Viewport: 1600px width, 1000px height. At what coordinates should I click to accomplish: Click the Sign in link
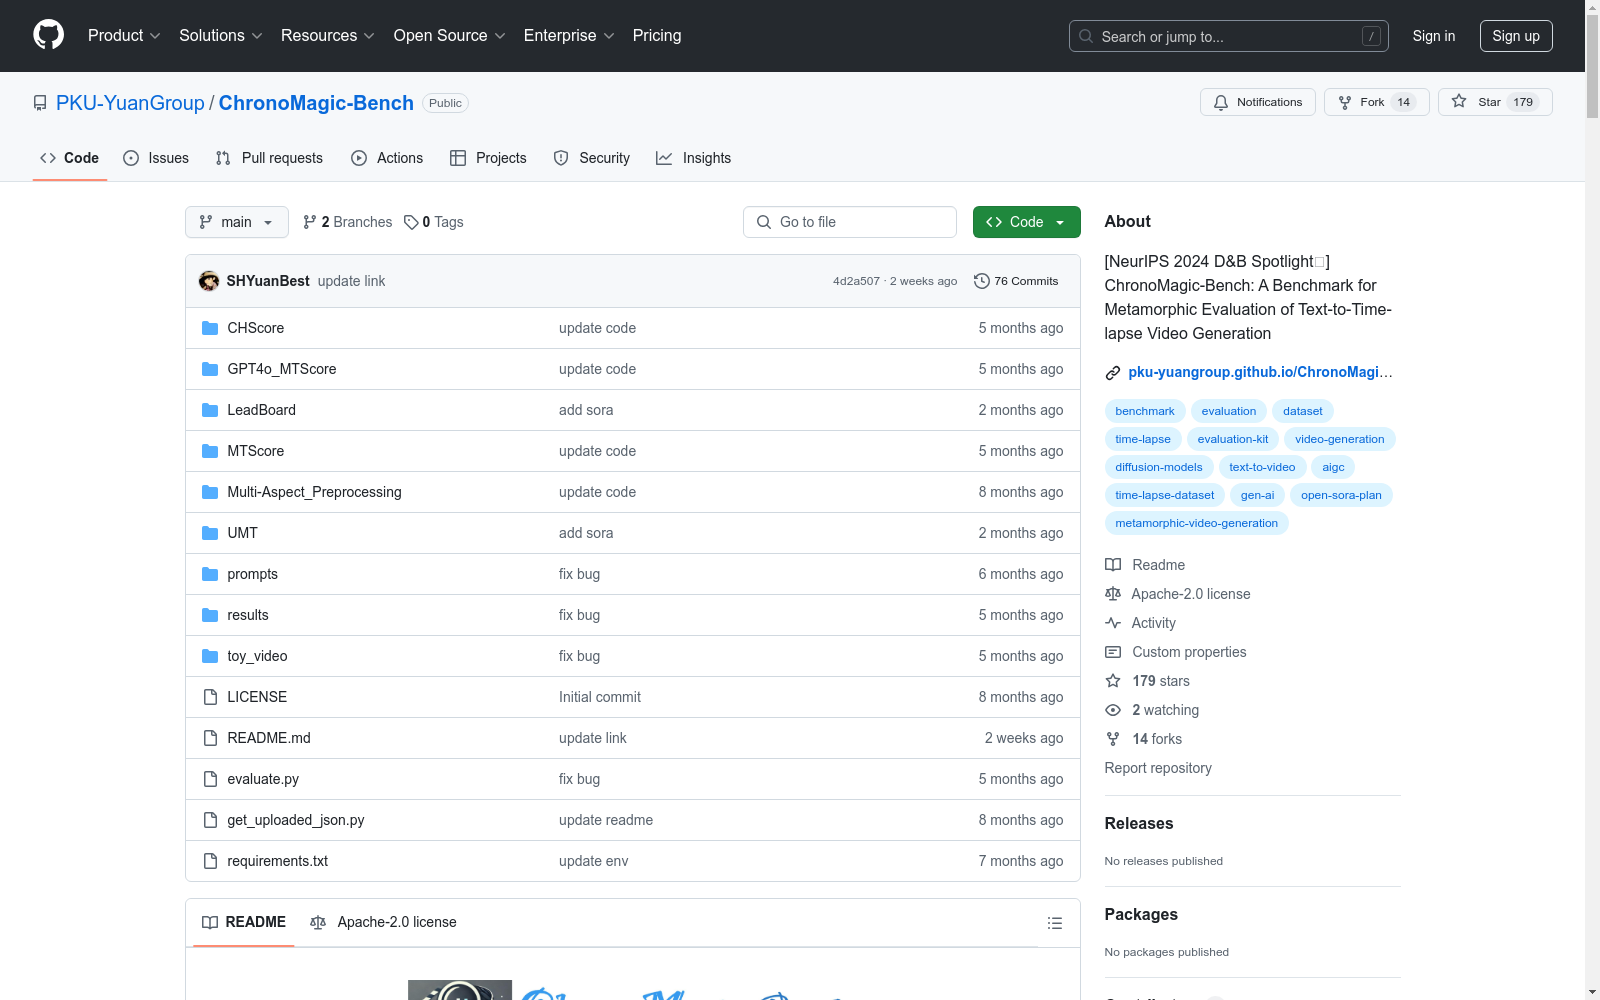[1434, 36]
